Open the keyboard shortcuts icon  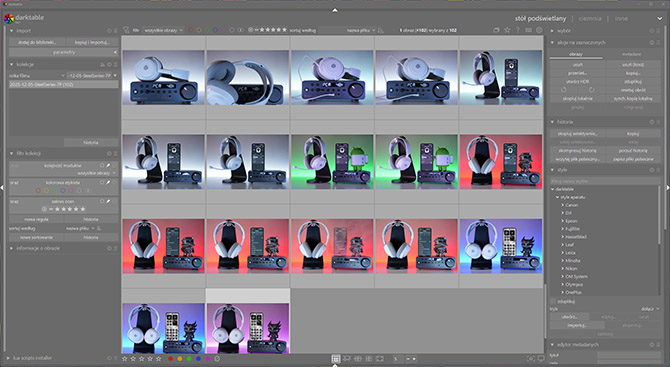[529, 30]
